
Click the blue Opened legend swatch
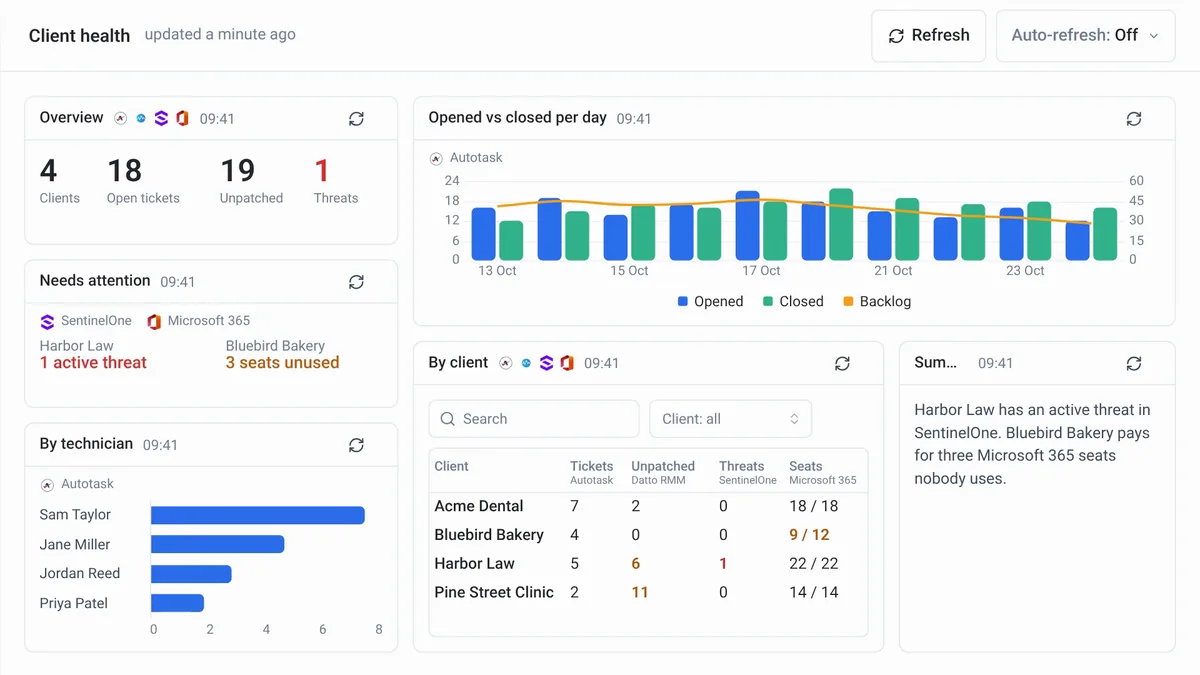click(x=683, y=302)
